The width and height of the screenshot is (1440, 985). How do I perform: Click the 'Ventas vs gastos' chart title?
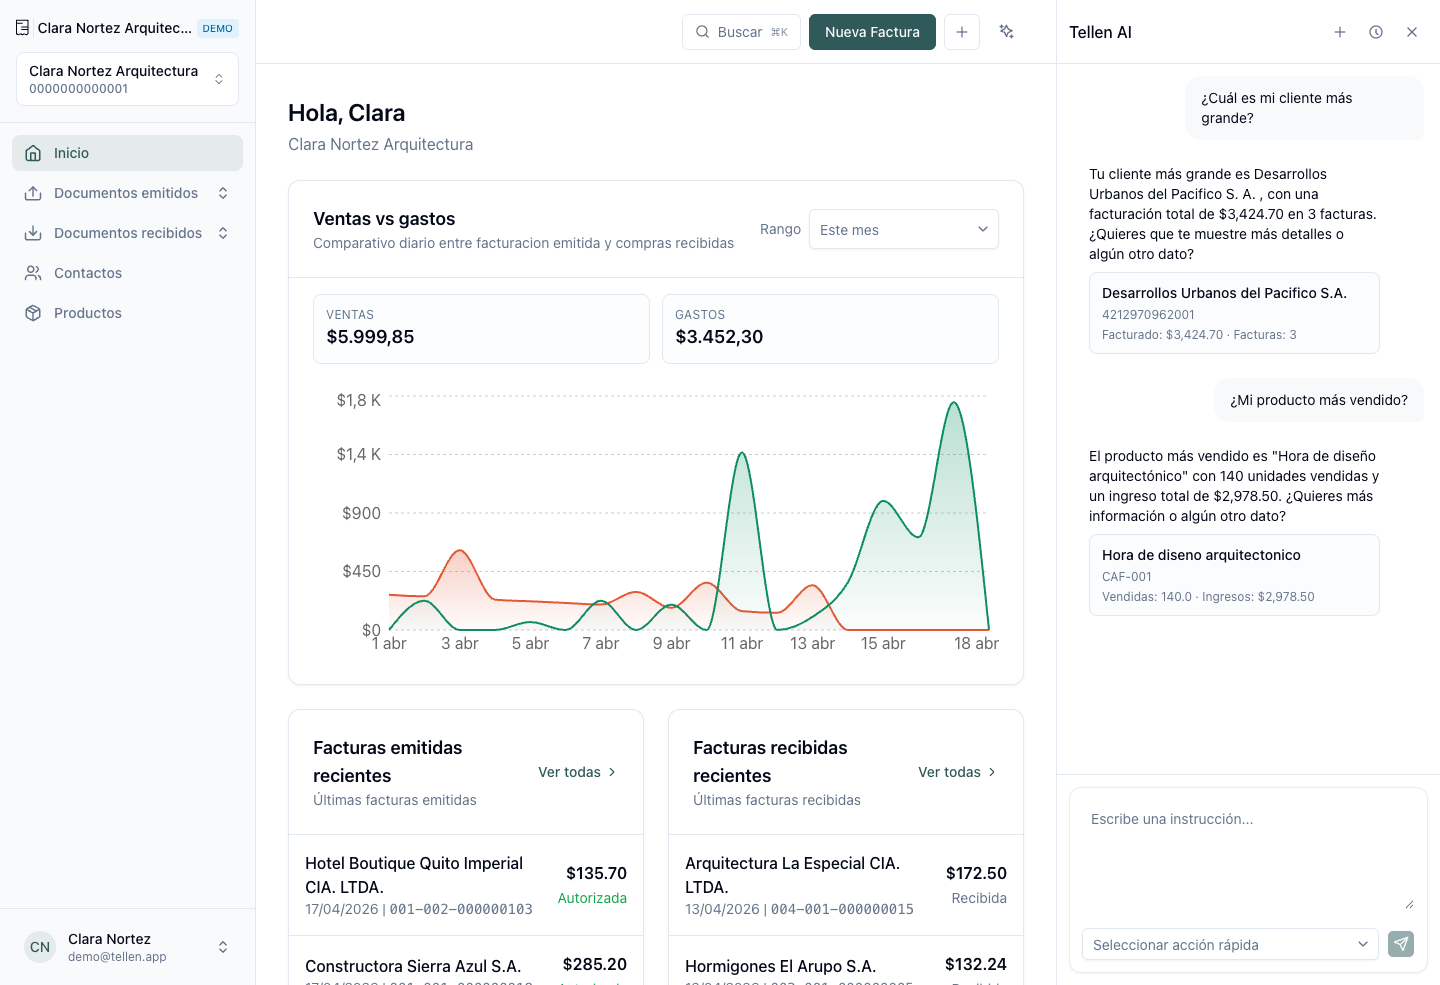coord(384,219)
